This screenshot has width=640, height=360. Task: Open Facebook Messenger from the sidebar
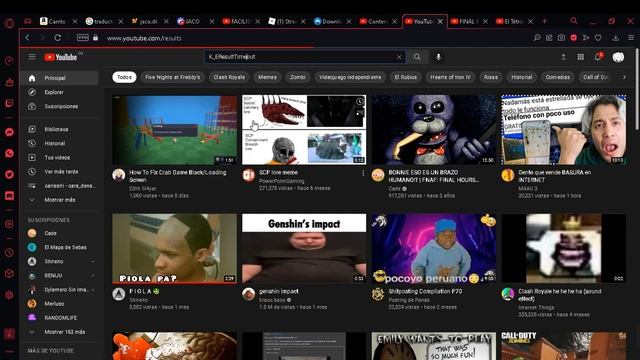9,132
